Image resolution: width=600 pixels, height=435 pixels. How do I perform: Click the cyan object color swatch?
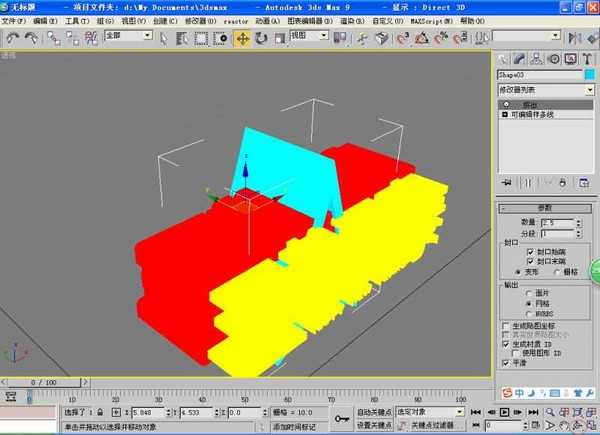click(x=590, y=75)
